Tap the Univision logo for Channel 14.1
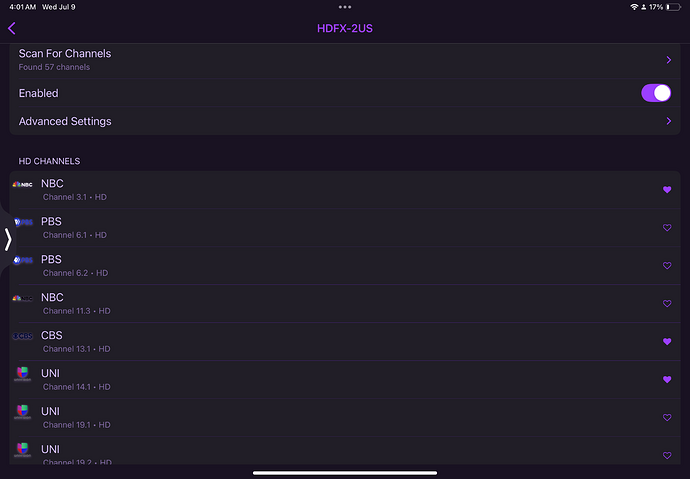The width and height of the screenshot is (690, 479). pyautogui.click(x=22, y=374)
